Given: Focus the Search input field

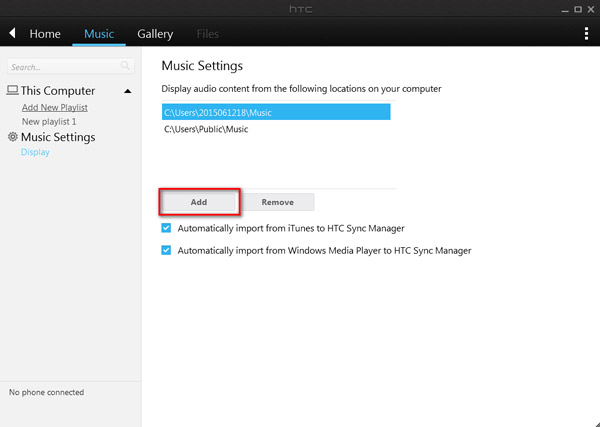Looking at the screenshot, I should 62,67.
